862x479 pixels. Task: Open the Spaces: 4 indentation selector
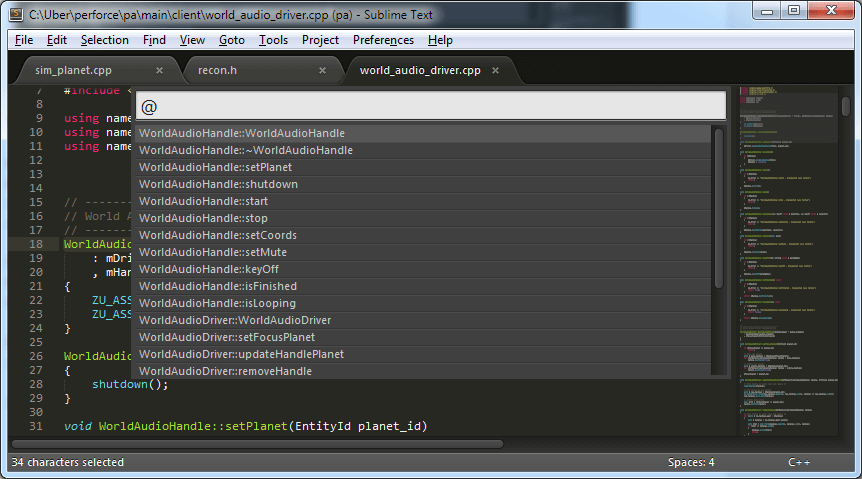coord(691,462)
